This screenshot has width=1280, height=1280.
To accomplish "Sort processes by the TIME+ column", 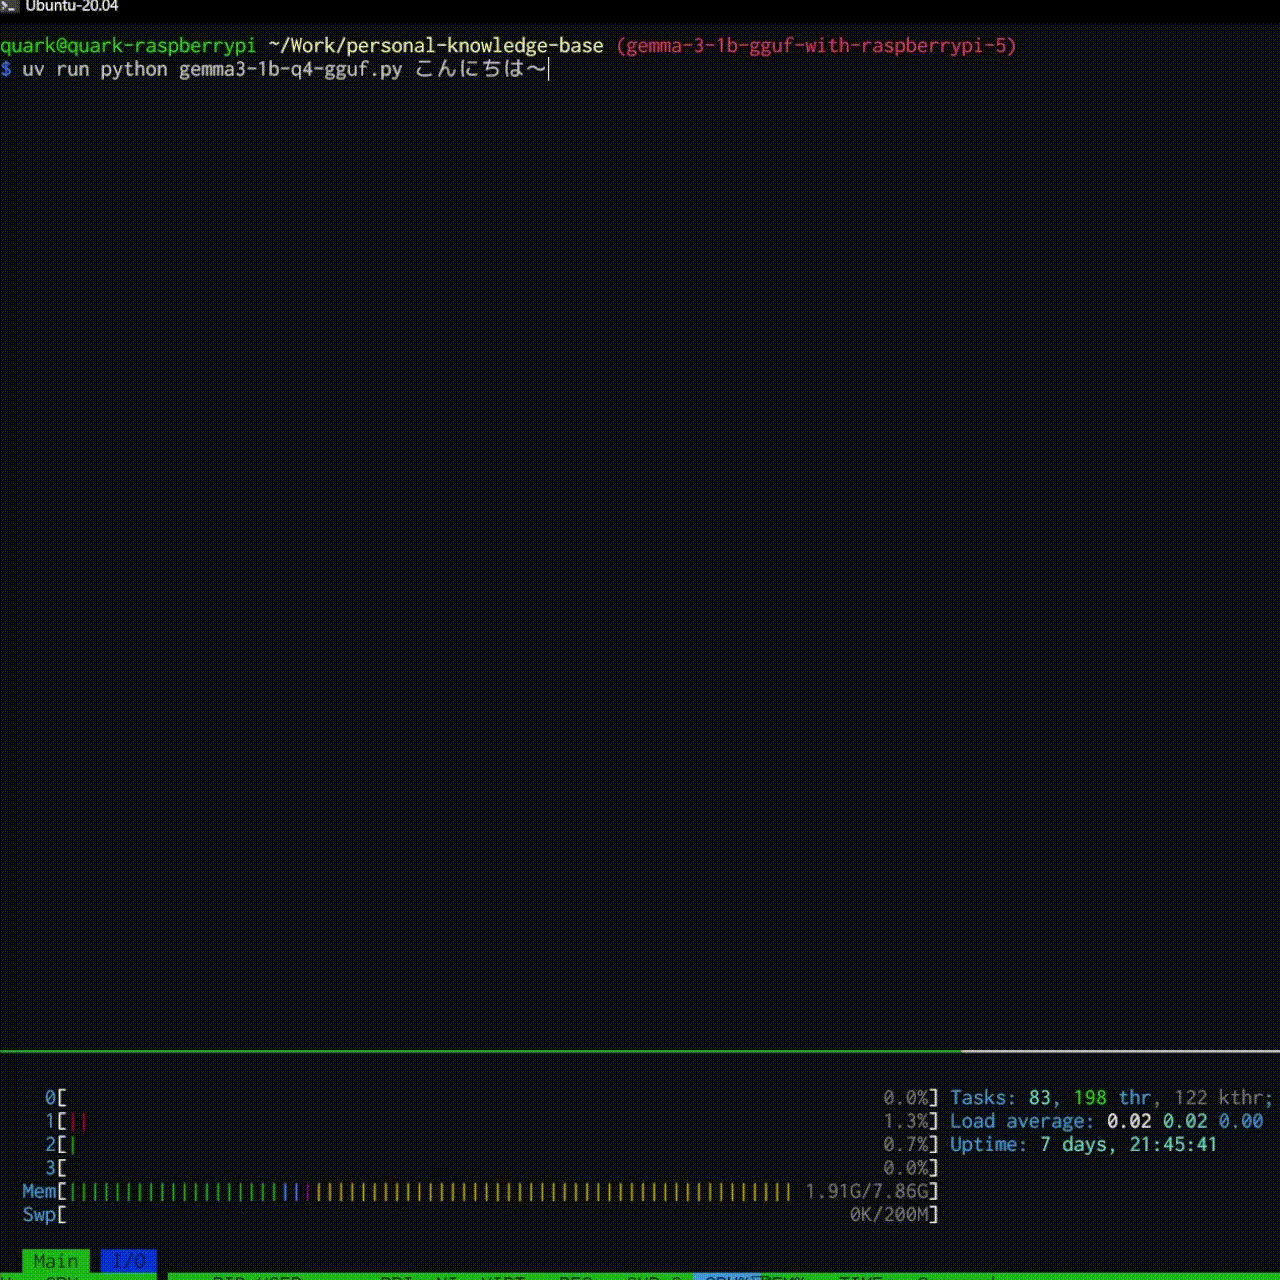I will (x=861, y=1277).
